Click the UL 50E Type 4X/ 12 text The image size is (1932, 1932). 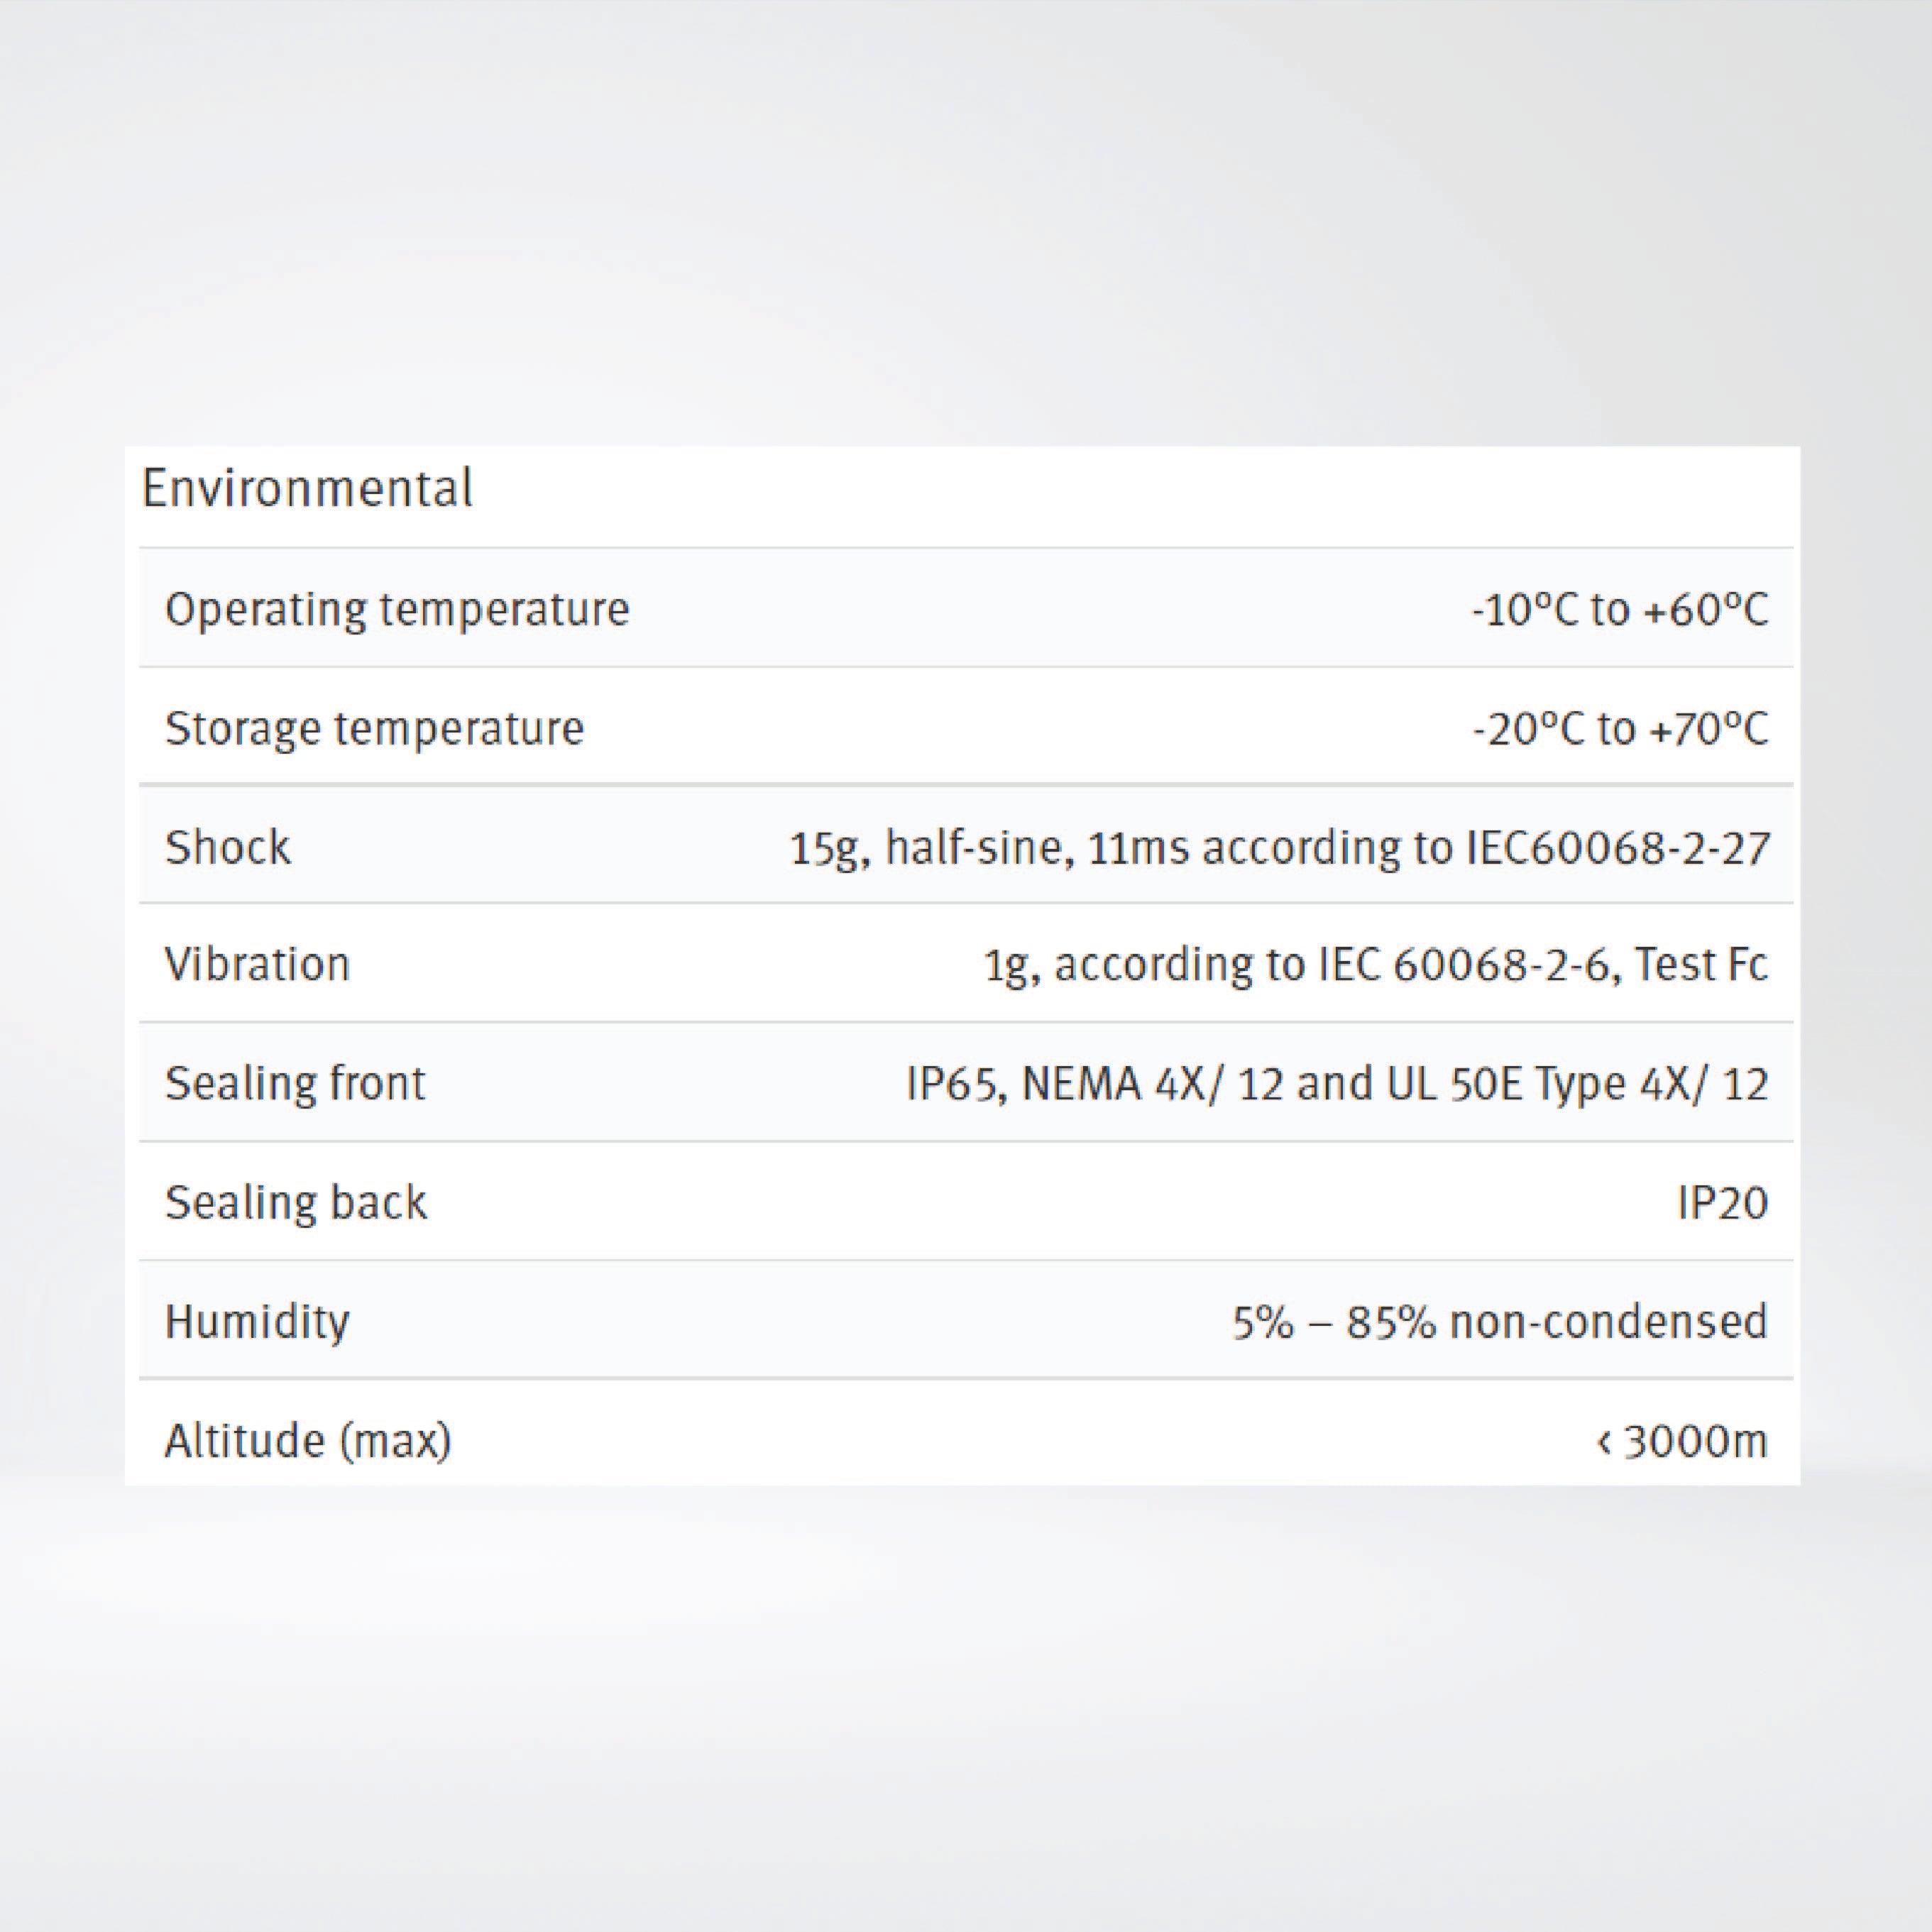(1577, 1084)
